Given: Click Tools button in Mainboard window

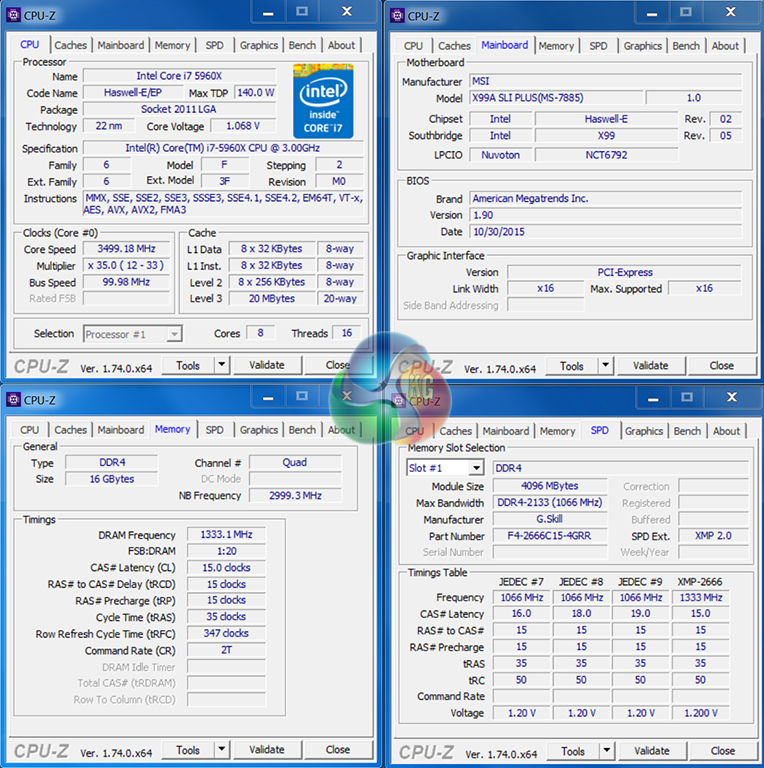Looking at the screenshot, I should pyautogui.click(x=572, y=366).
